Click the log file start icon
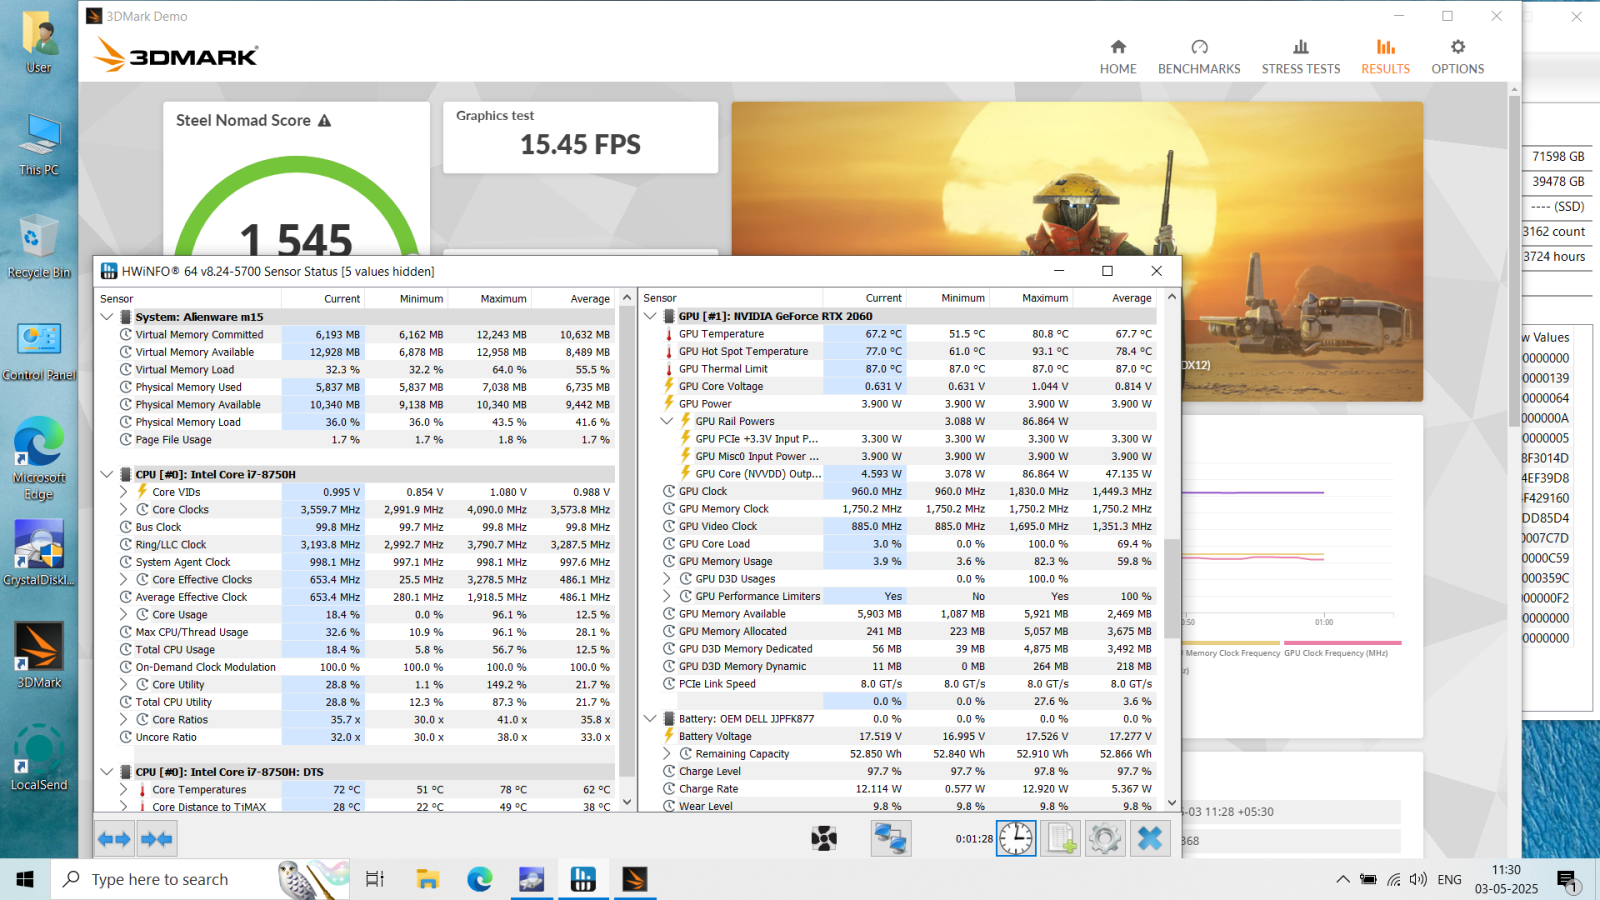The image size is (1600, 900). (1061, 838)
